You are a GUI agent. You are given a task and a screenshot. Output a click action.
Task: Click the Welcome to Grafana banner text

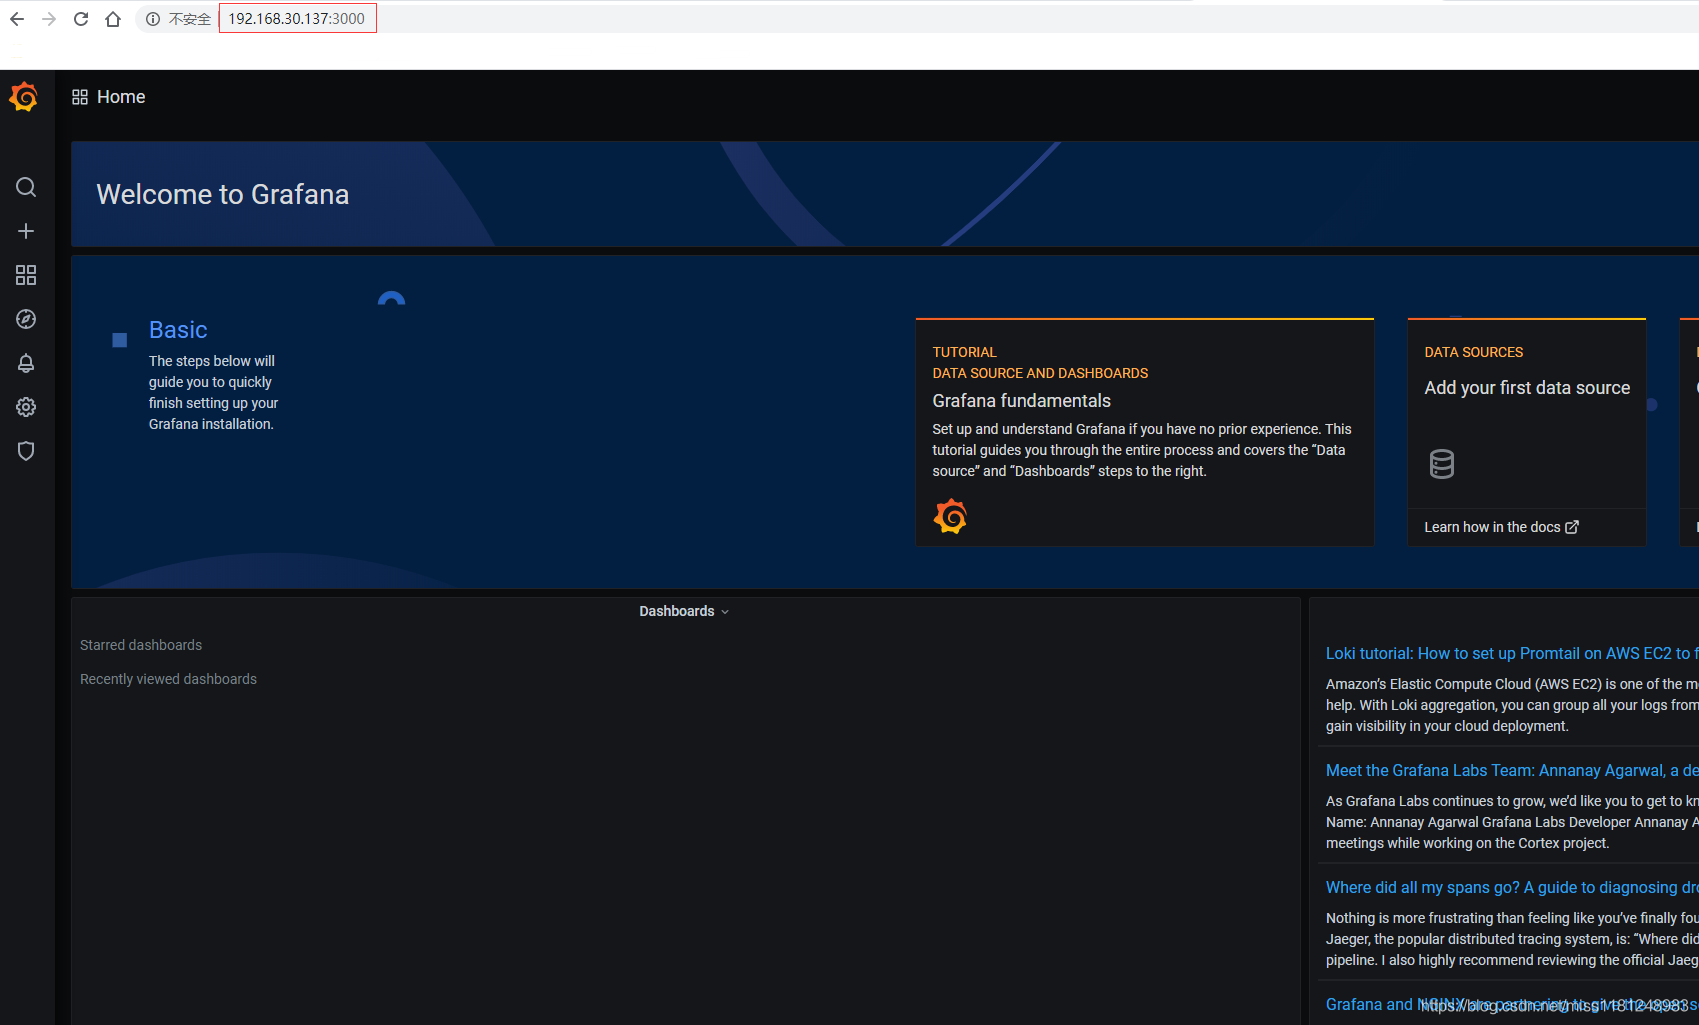pyautogui.click(x=223, y=194)
